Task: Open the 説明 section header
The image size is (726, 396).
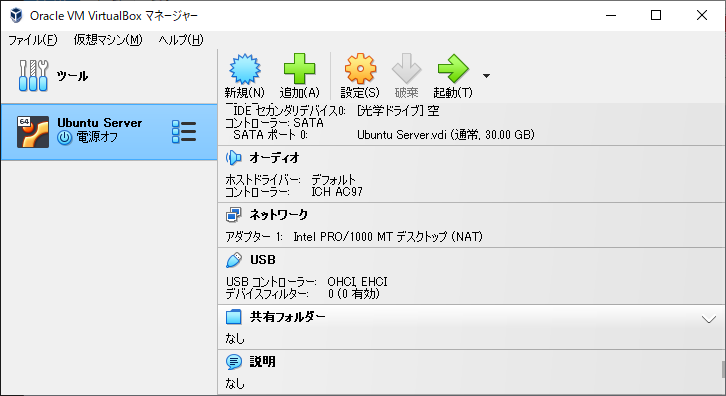Action: pyautogui.click(x=262, y=362)
